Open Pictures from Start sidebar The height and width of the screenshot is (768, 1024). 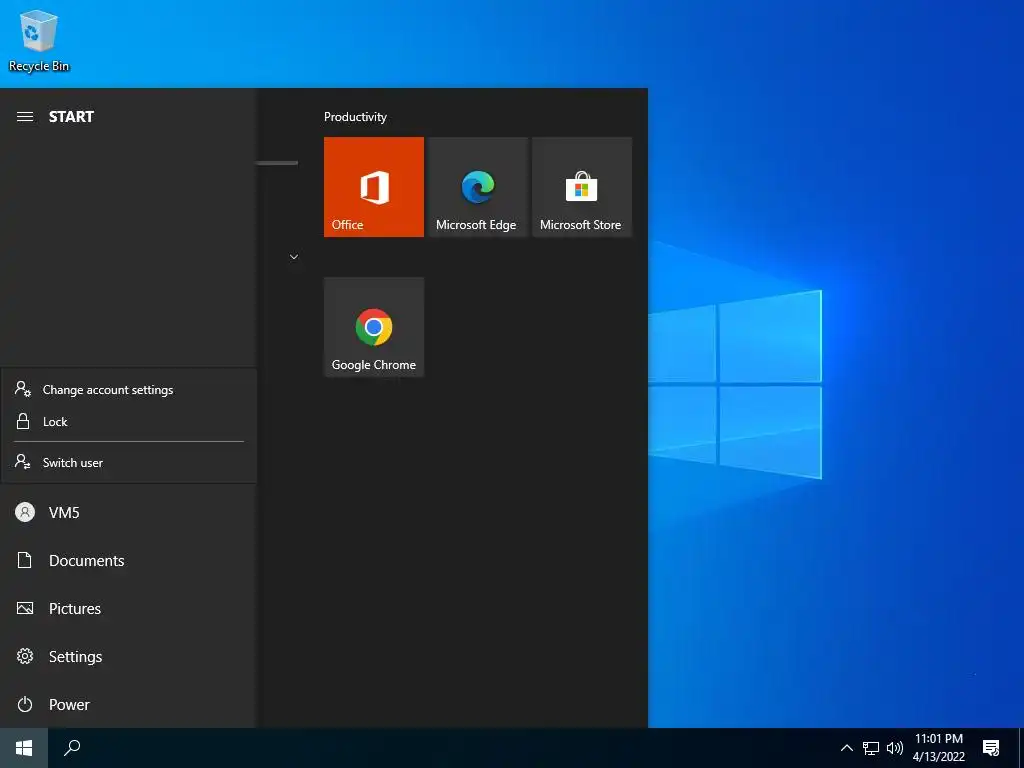129,609
